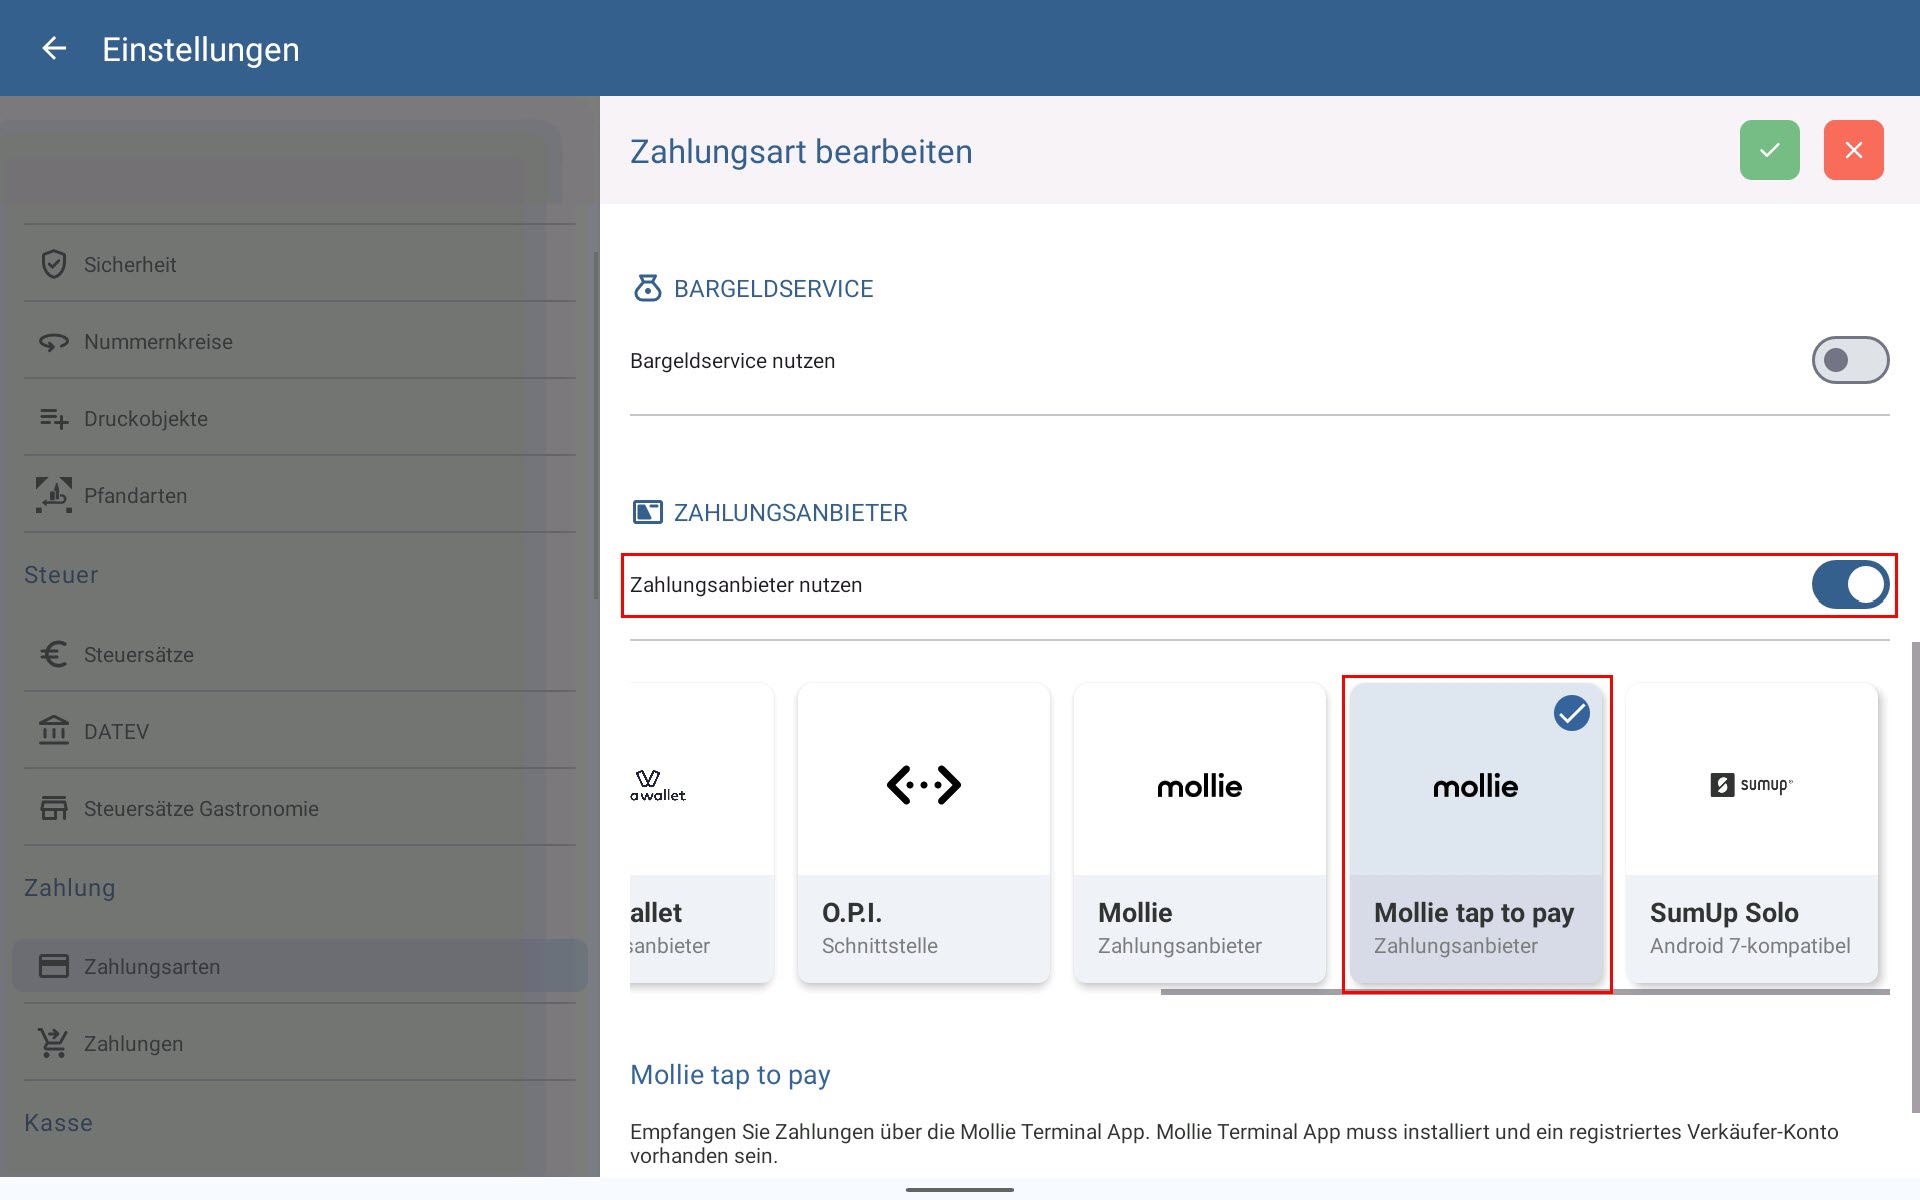The width and height of the screenshot is (1920, 1200).
Task: Click the horizontal provider list scrollbar
Action: (1525, 992)
